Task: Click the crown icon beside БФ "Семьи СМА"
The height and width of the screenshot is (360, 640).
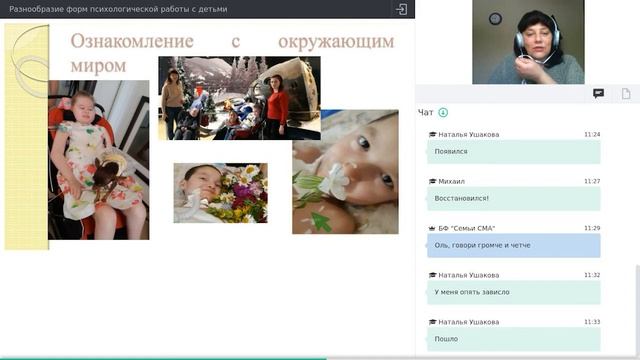Action: (x=432, y=228)
